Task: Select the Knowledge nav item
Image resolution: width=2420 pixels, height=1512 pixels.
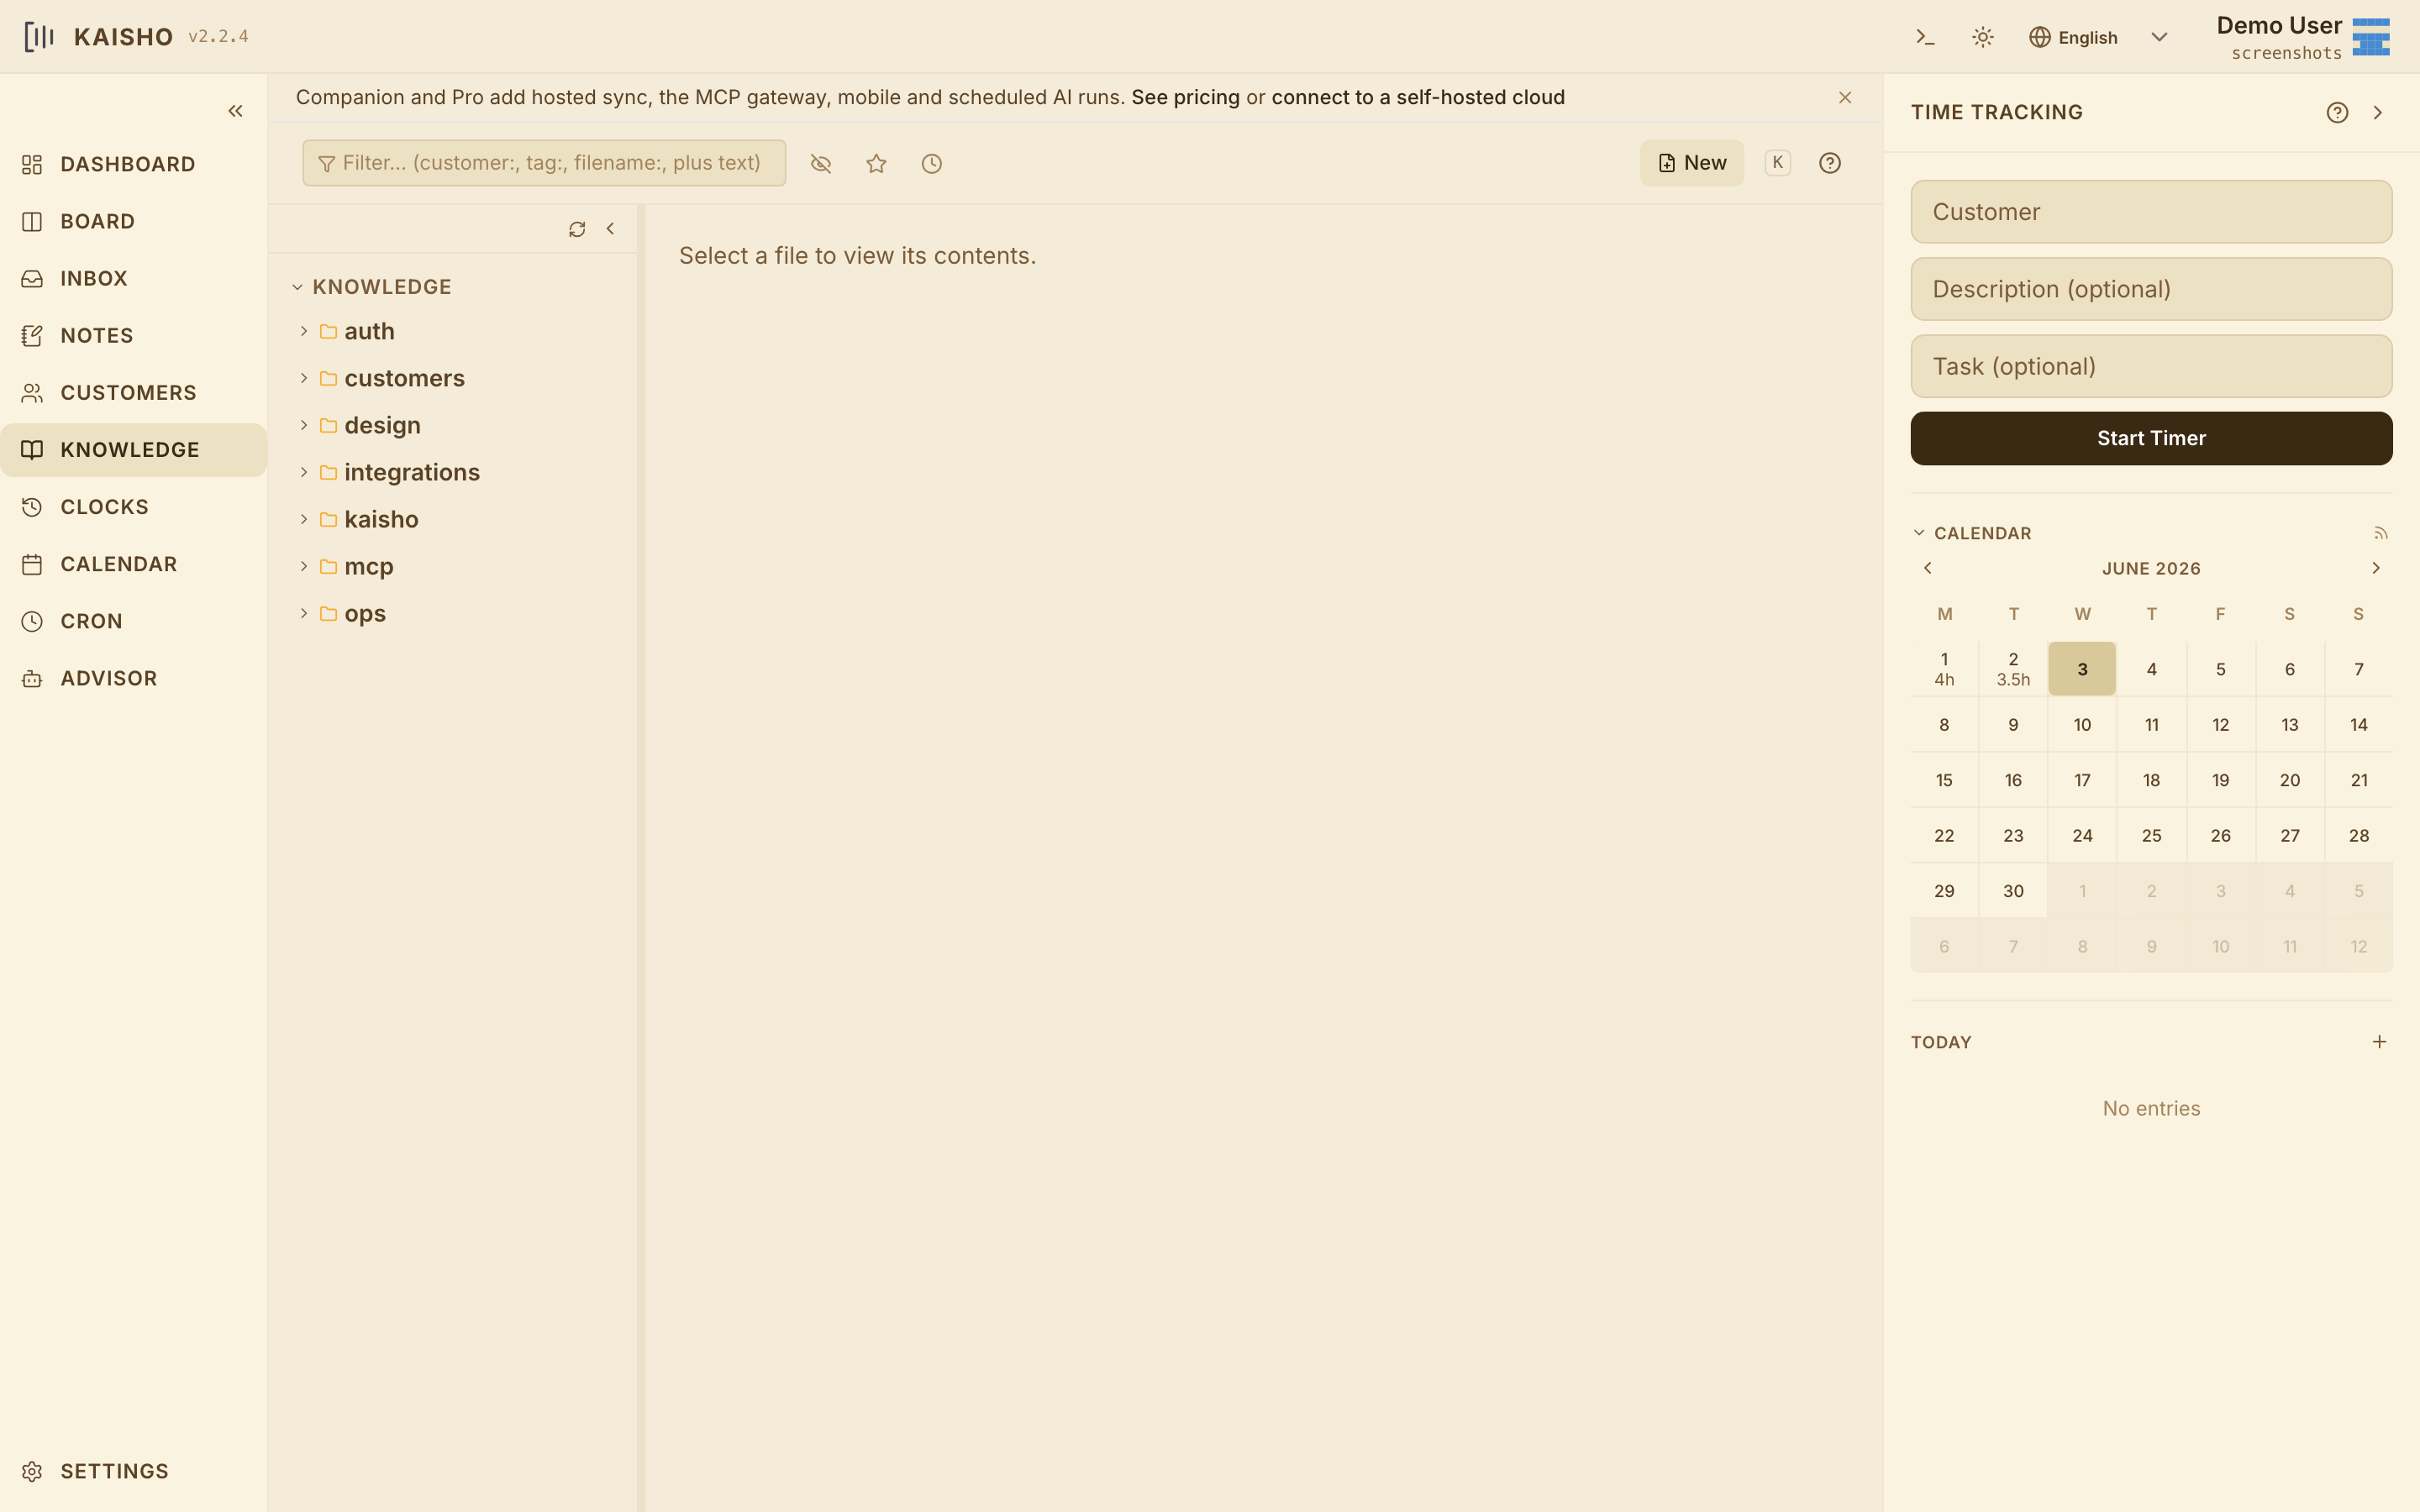Action: coord(133,450)
